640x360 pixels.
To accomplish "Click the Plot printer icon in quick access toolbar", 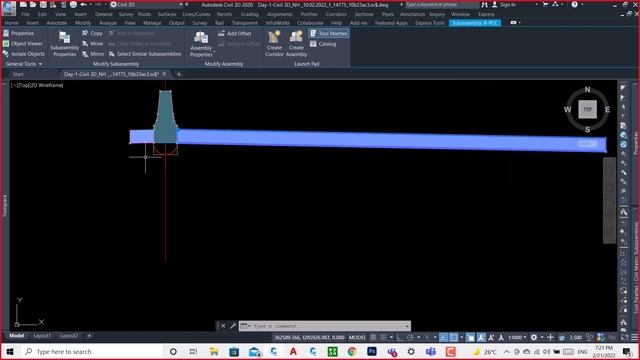I will [x=73, y=4].
